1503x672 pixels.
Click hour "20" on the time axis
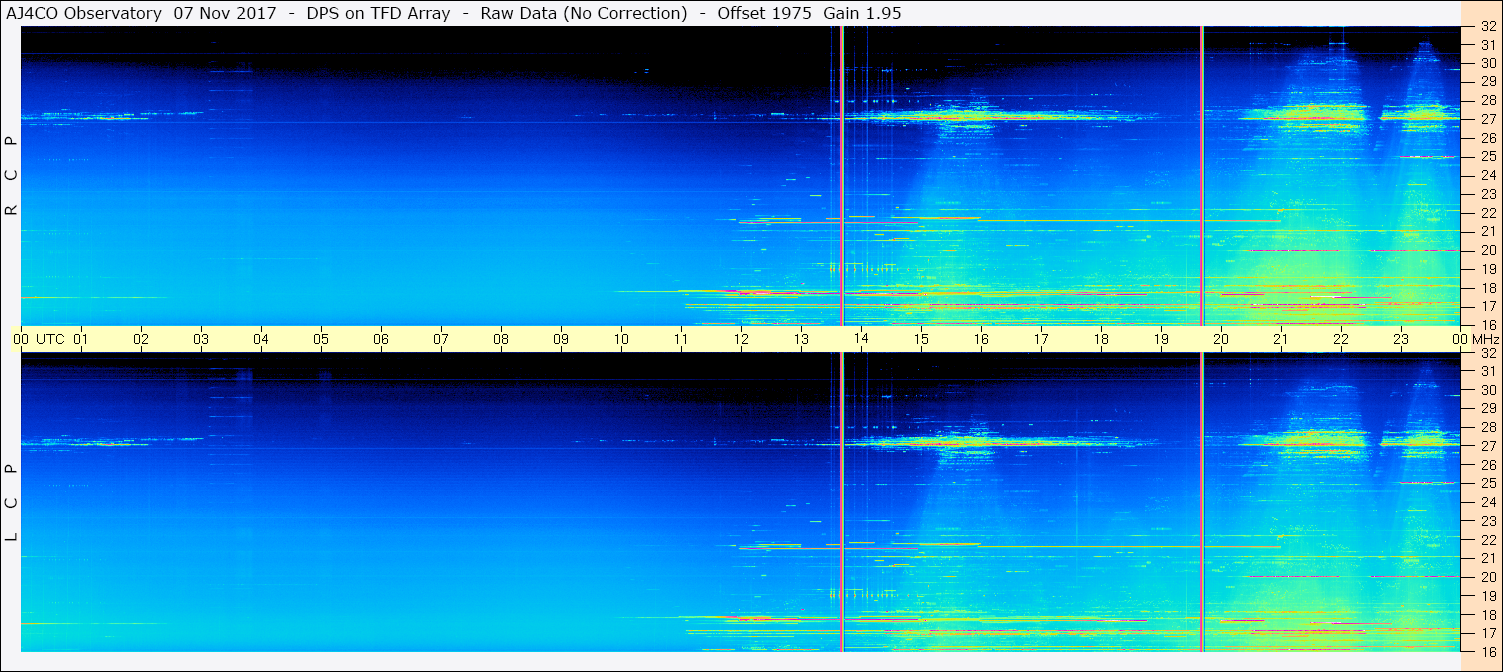[x=1221, y=339]
